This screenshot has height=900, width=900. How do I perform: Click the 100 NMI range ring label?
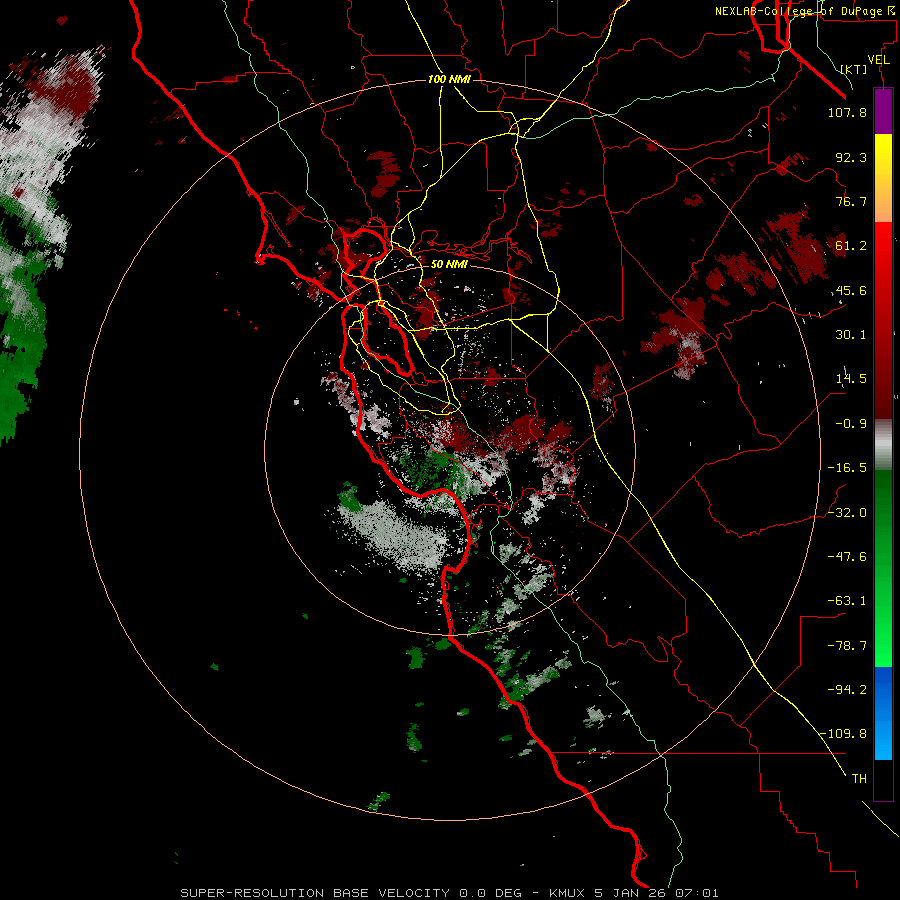[x=449, y=79]
